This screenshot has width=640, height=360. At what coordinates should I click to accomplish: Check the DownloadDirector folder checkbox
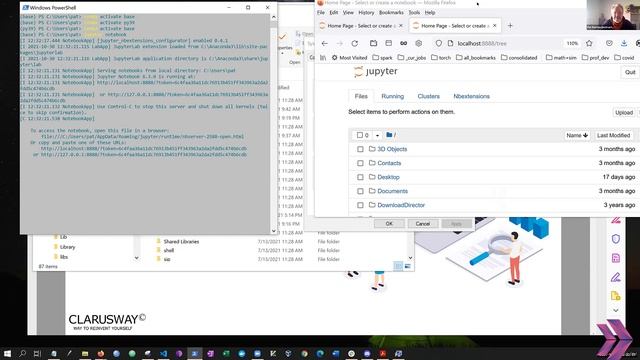coord(360,205)
